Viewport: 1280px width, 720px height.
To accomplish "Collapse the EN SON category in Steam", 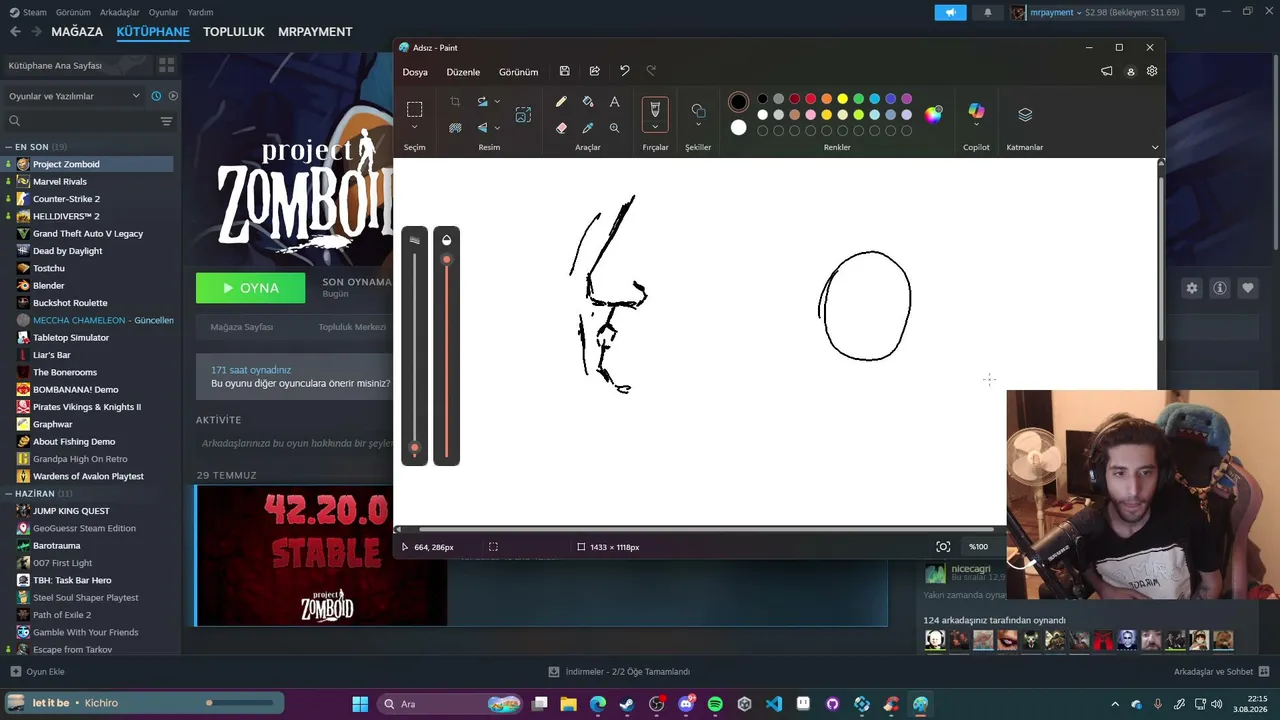I will coord(8,147).
